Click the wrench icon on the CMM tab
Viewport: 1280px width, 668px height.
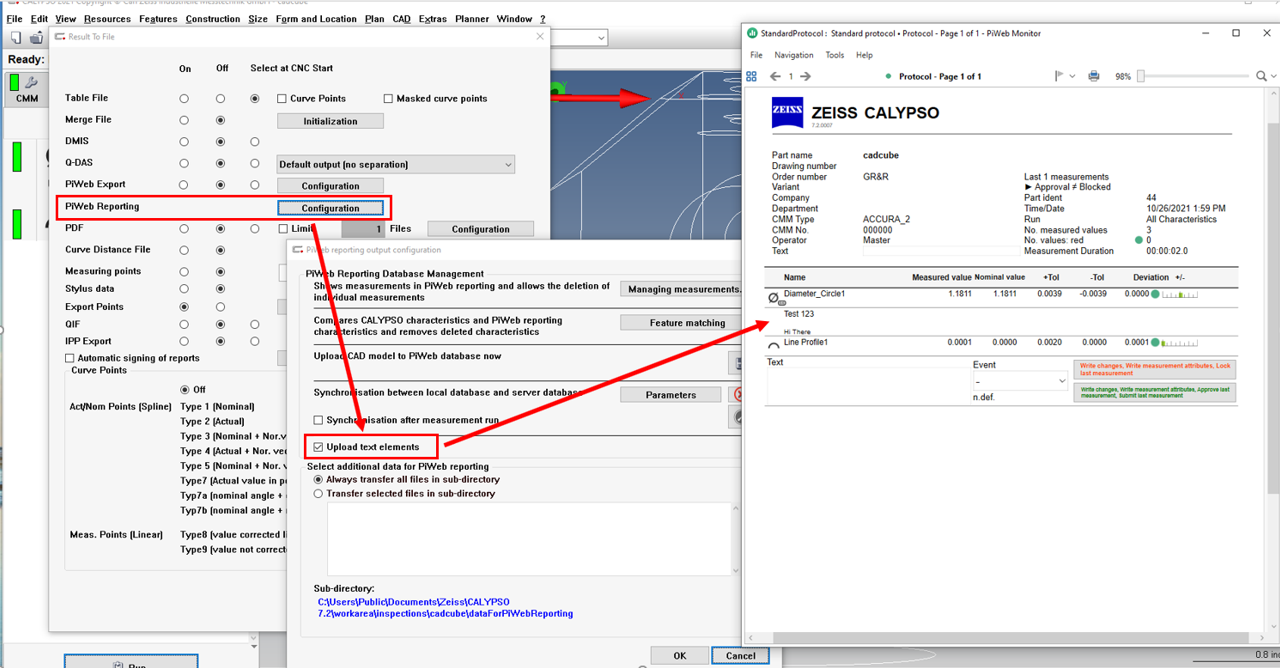[x=31, y=83]
